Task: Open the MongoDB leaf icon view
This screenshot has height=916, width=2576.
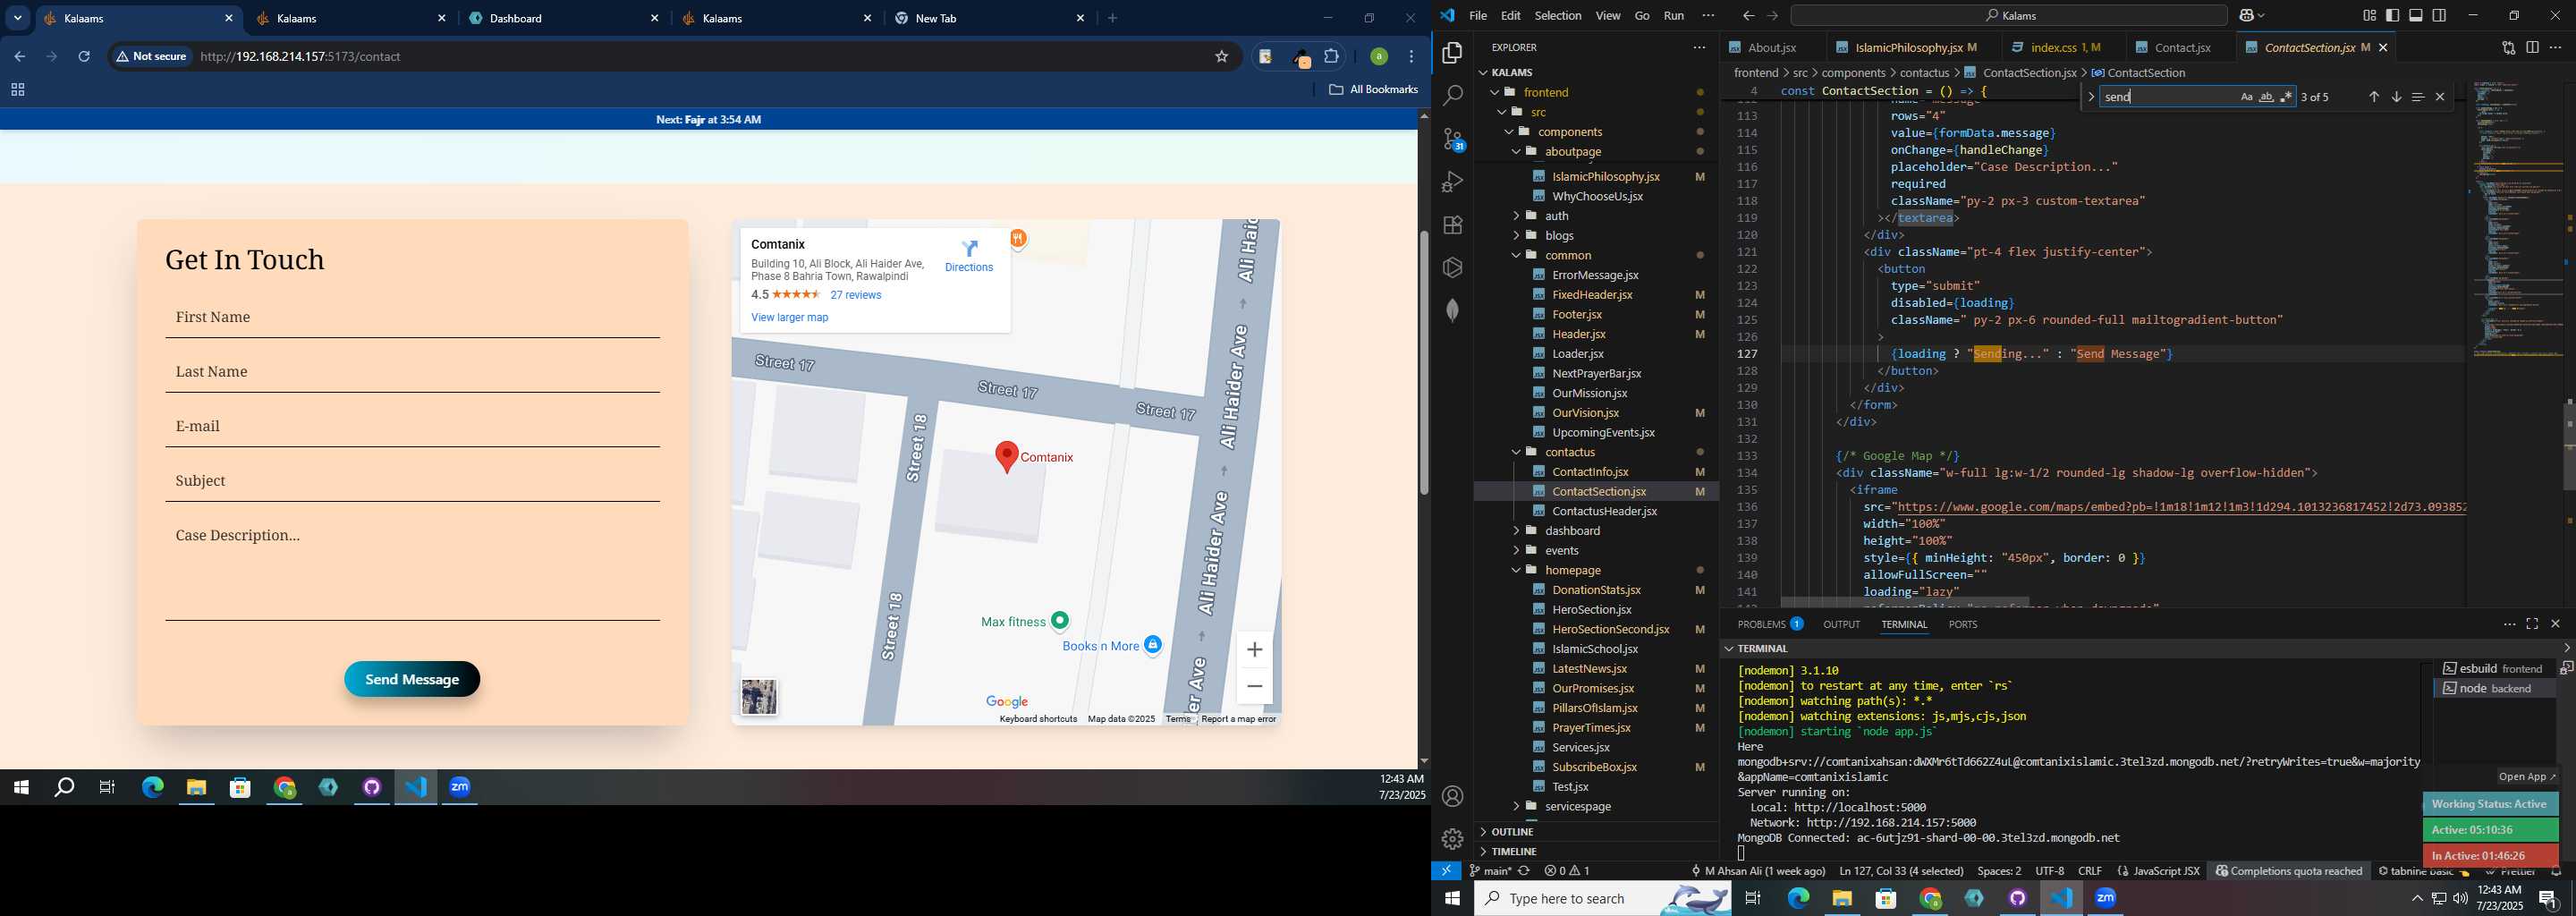Action: [x=1452, y=311]
